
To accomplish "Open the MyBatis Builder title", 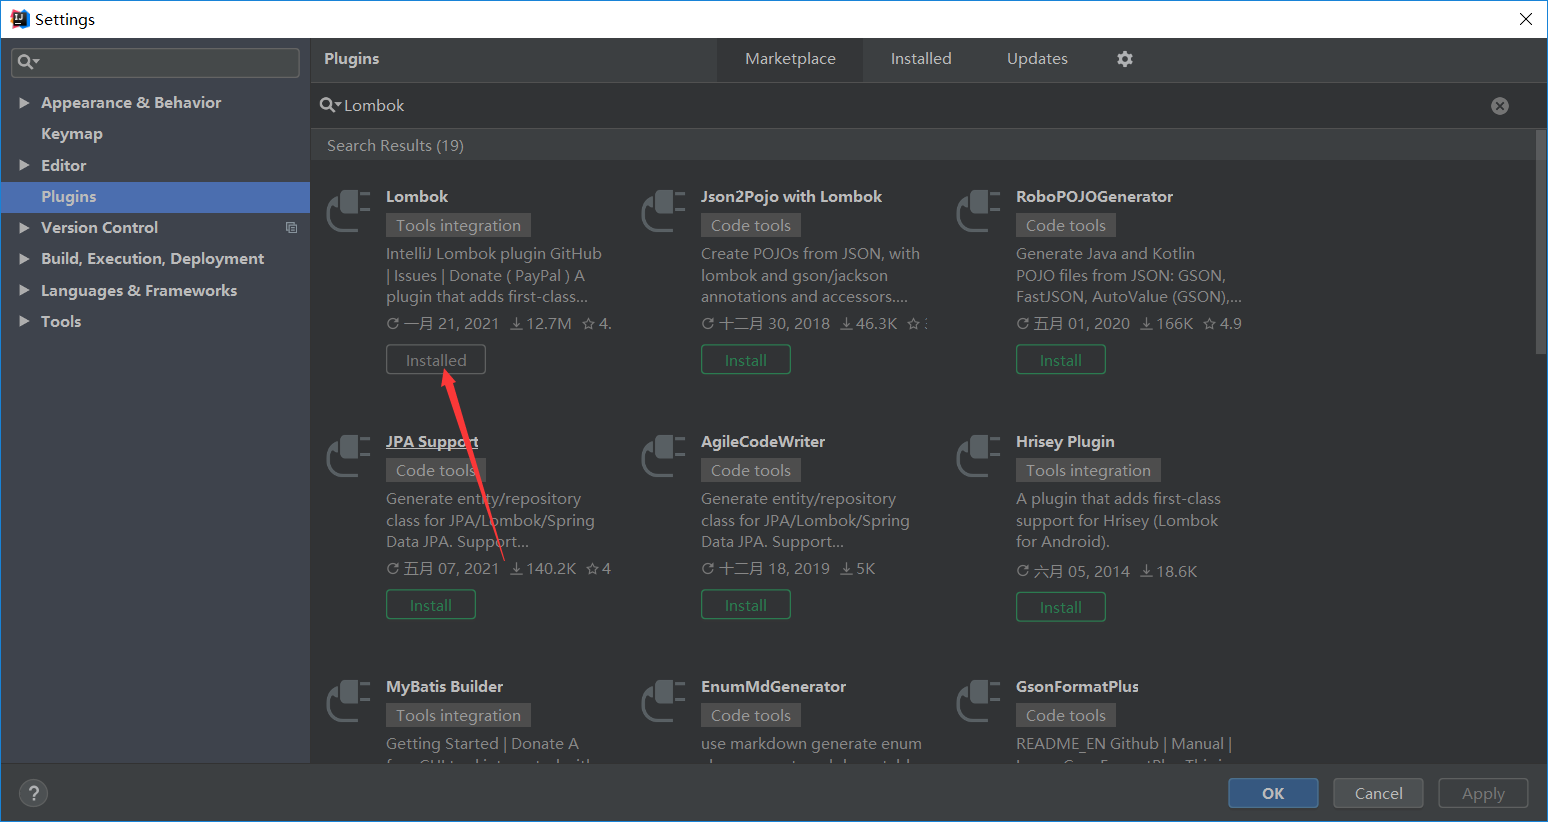I will pyautogui.click(x=445, y=687).
